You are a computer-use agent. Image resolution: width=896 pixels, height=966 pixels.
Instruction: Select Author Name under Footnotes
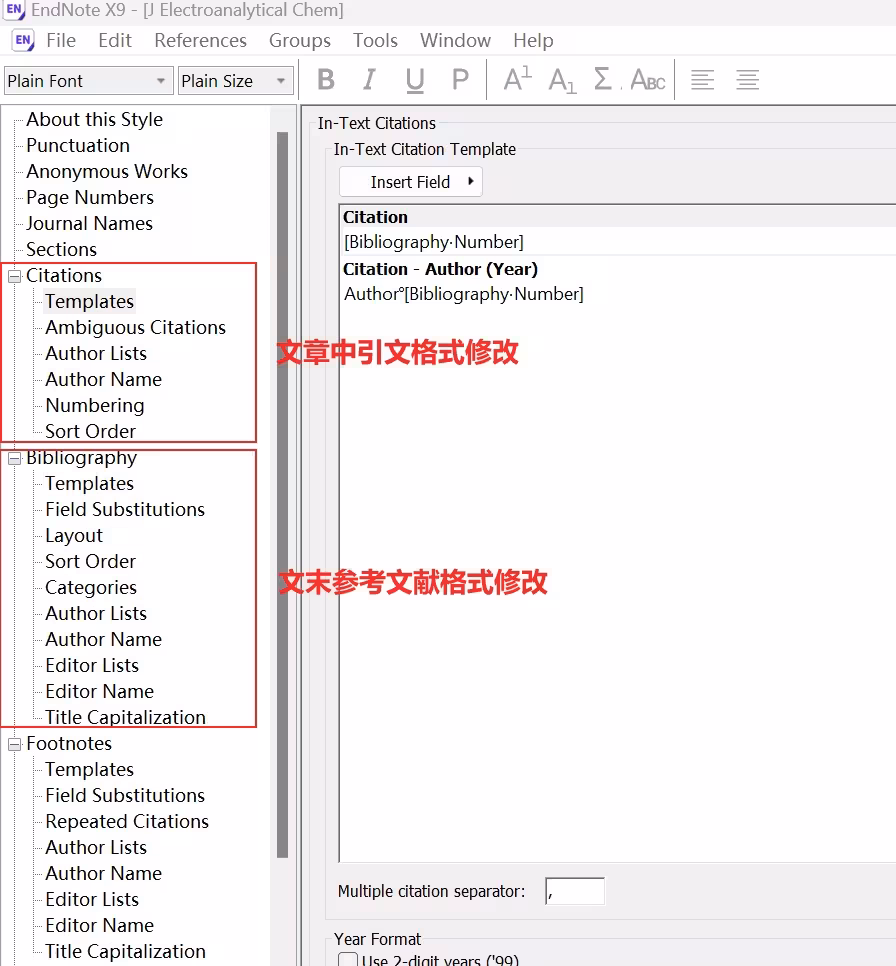104,874
